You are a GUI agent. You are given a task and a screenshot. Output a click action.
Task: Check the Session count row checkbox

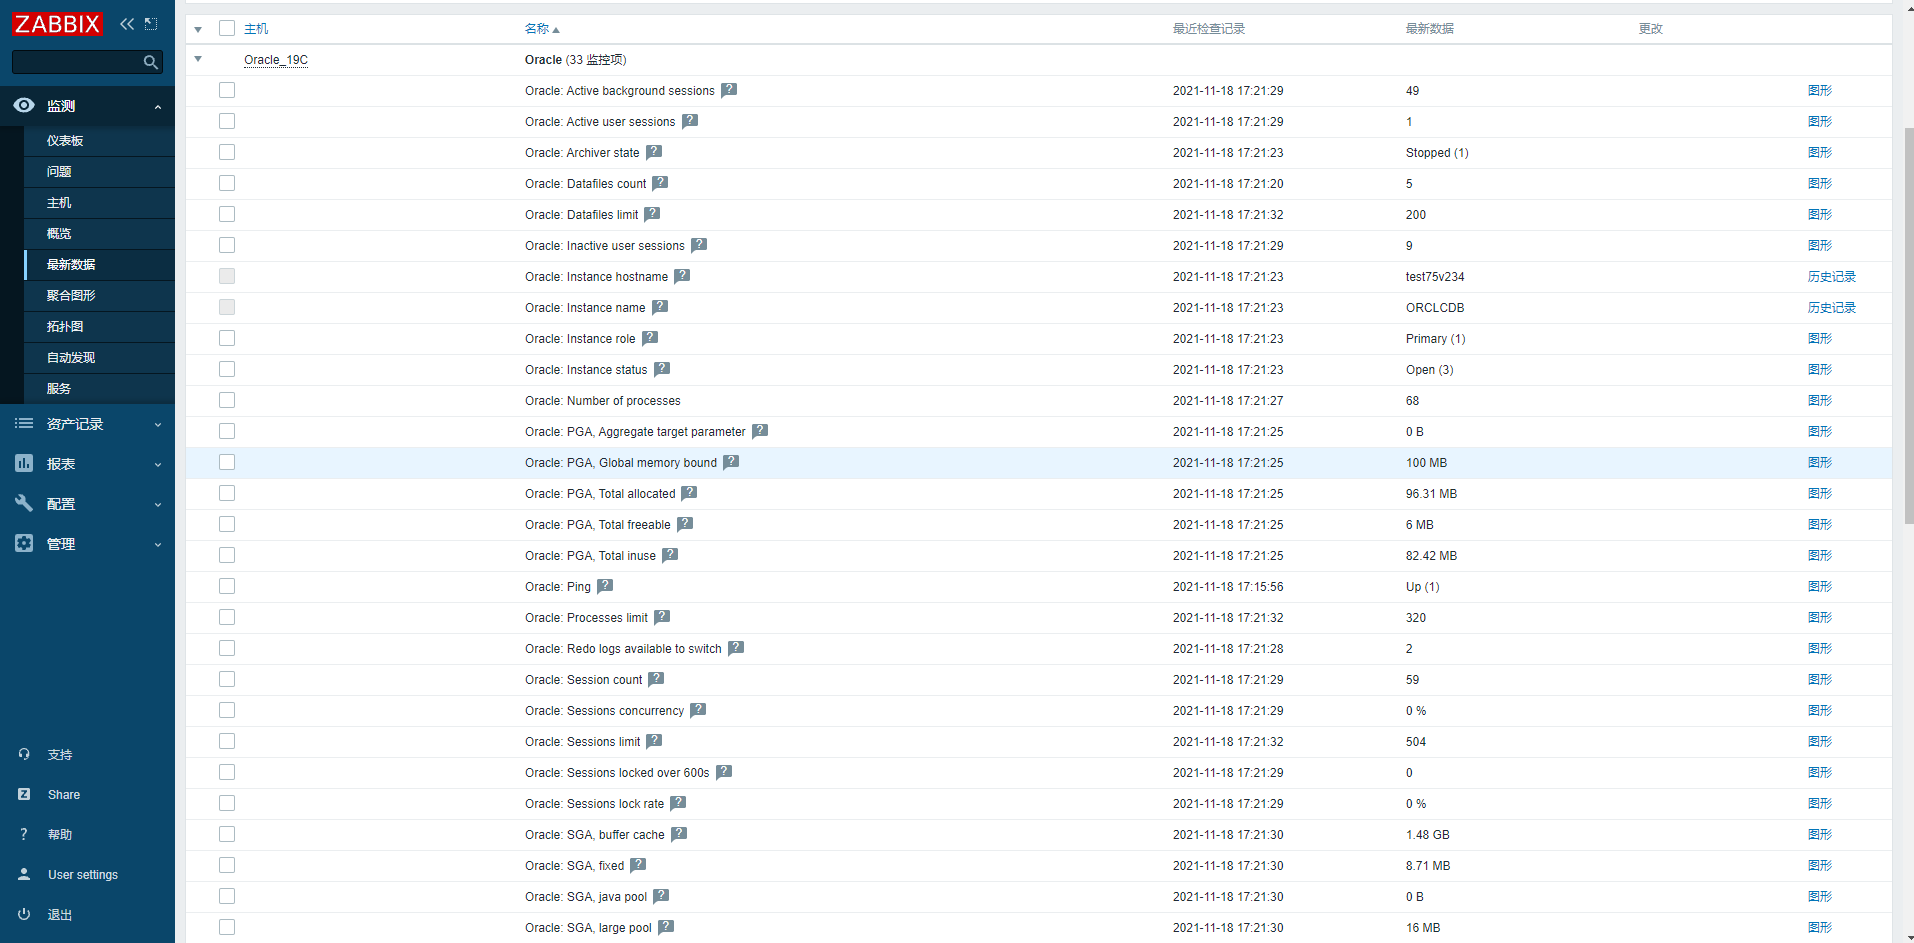[227, 679]
